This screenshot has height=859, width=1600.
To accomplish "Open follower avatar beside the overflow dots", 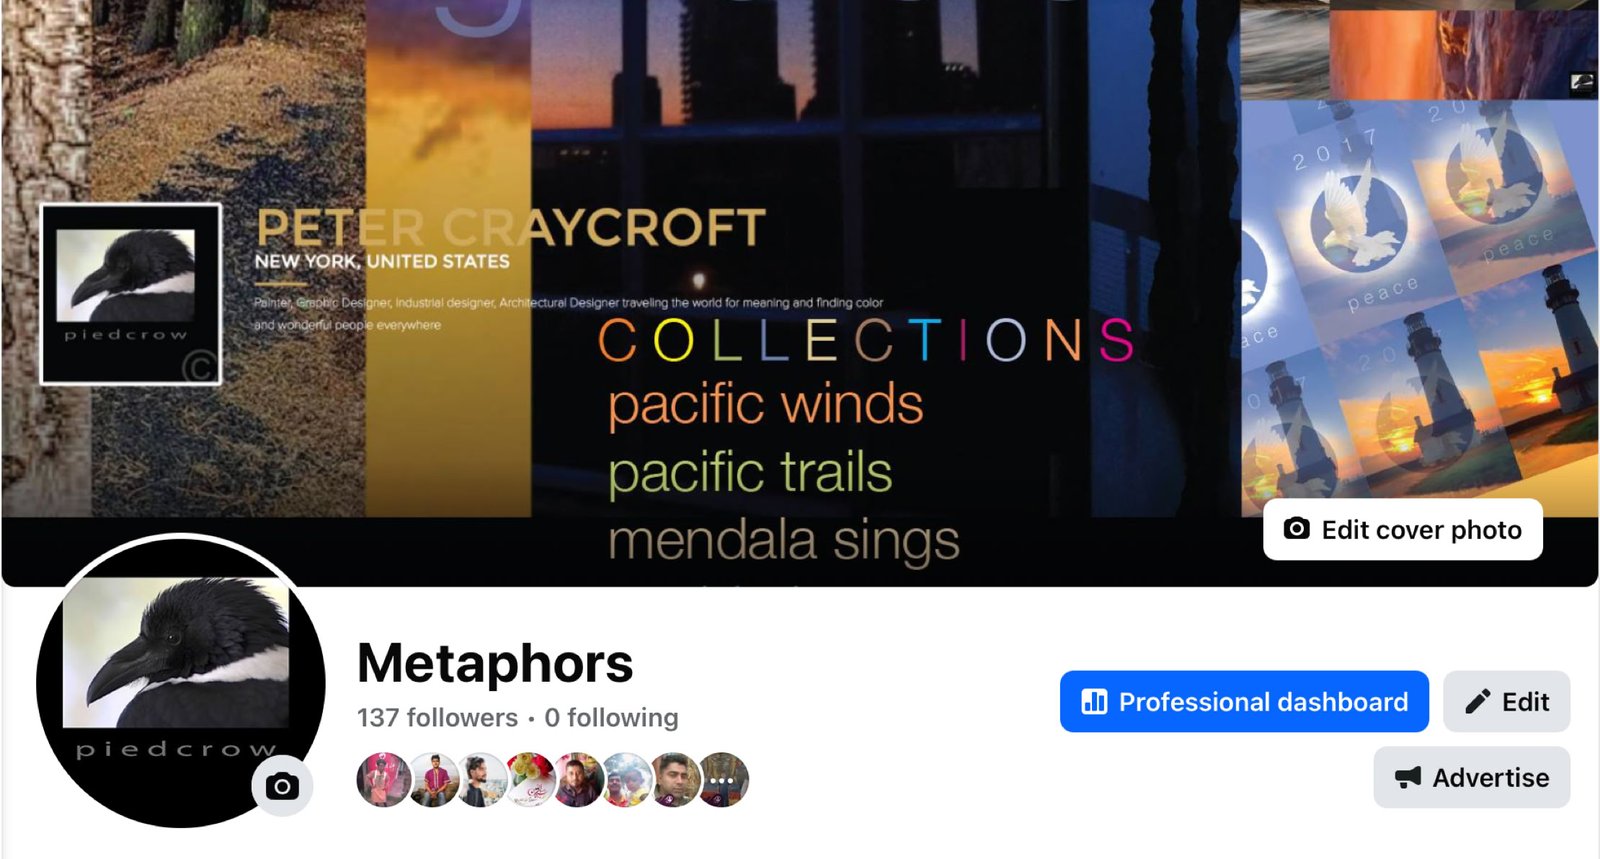I will (x=675, y=780).
